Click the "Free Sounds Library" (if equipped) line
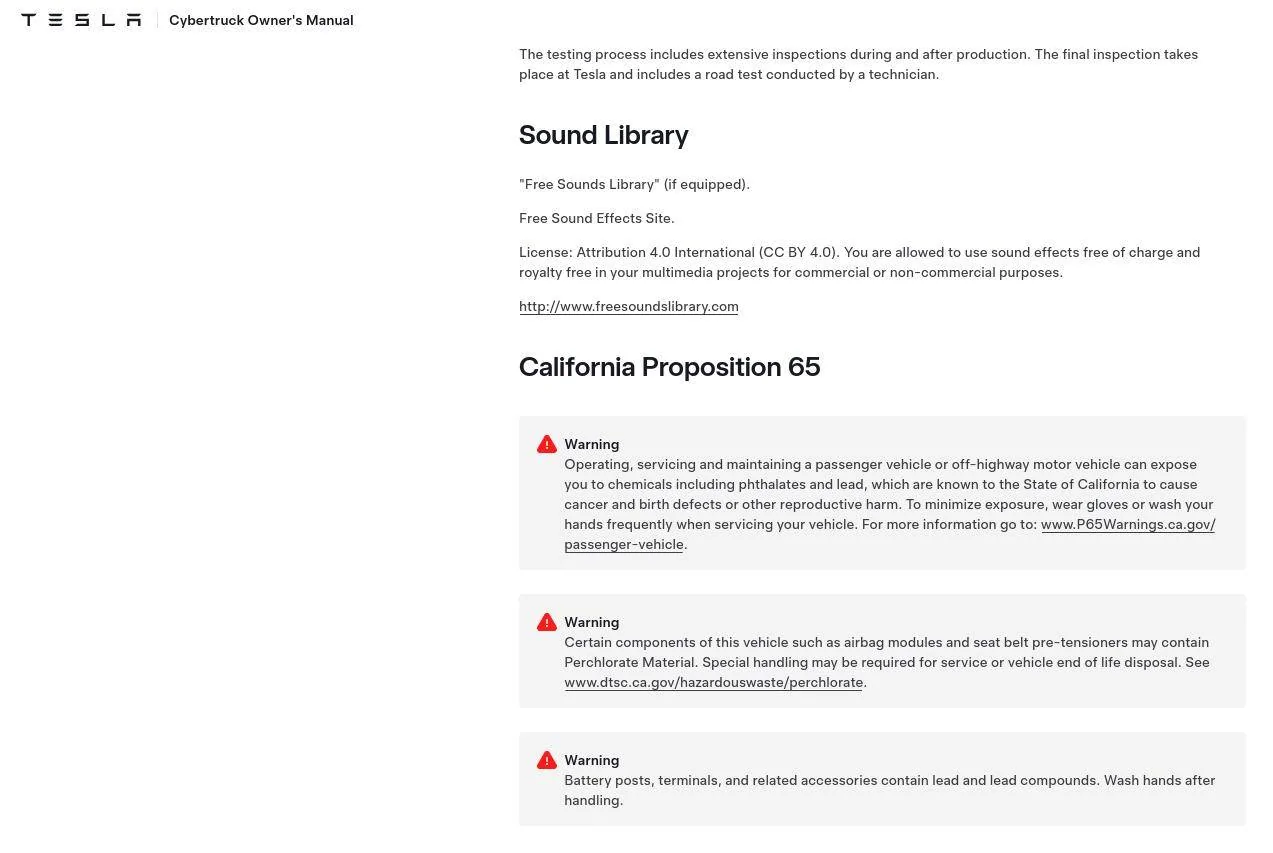Image resolution: width=1273 pixels, height=853 pixels. pyautogui.click(x=634, y=184)
